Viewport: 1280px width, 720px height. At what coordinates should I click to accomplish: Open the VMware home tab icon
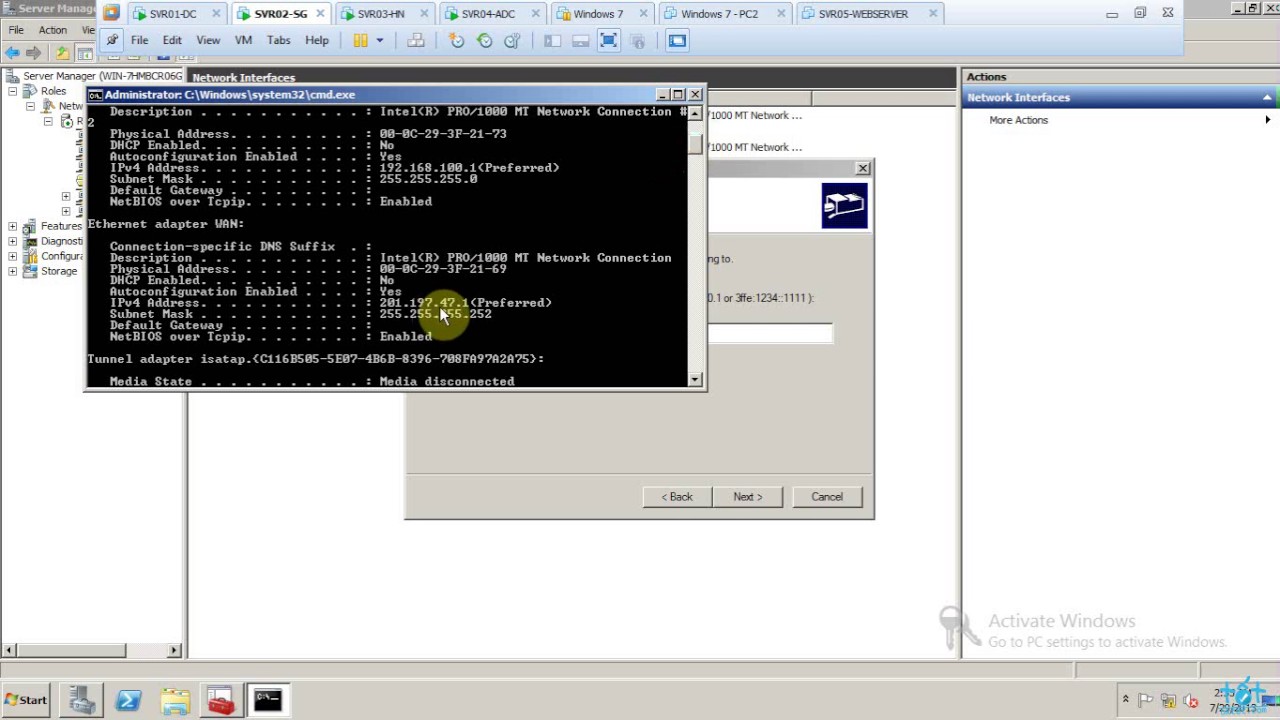coord(111,14)
